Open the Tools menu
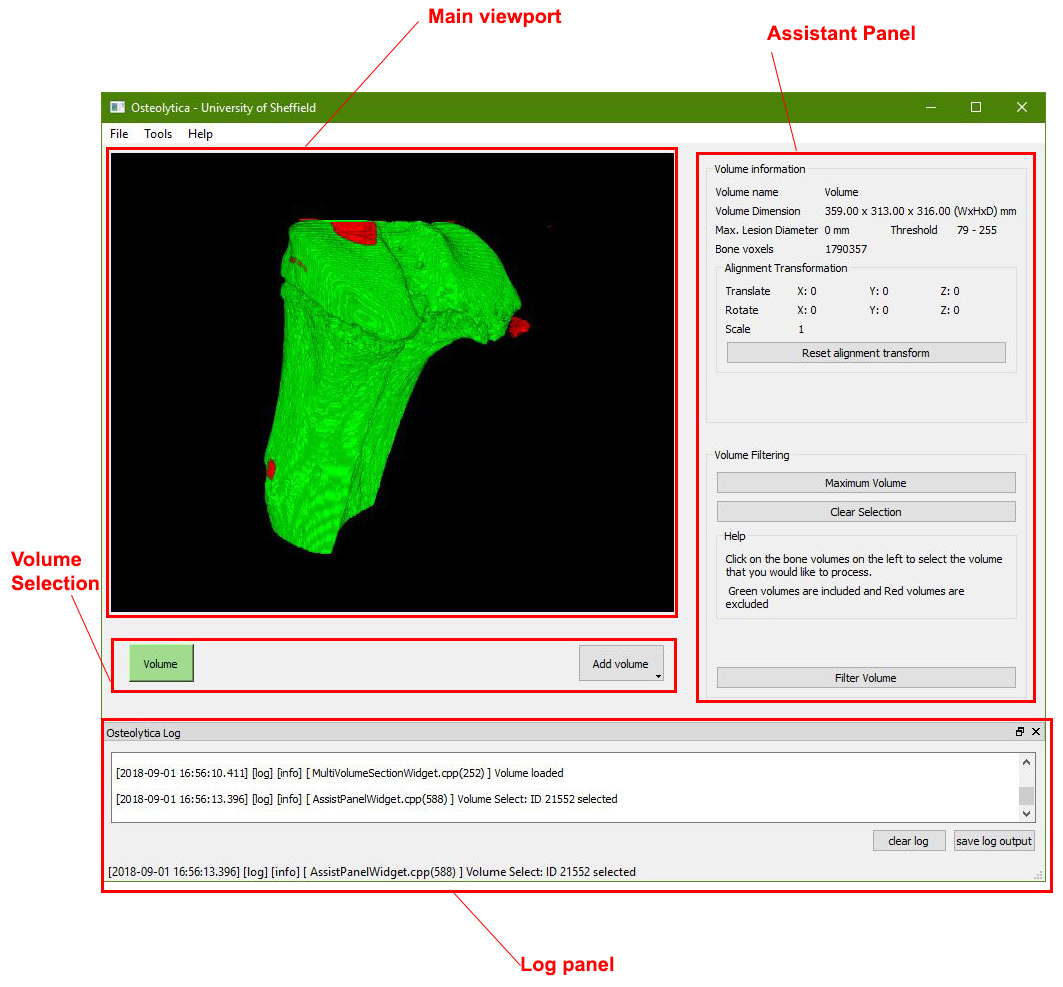 tap(158, 134)
